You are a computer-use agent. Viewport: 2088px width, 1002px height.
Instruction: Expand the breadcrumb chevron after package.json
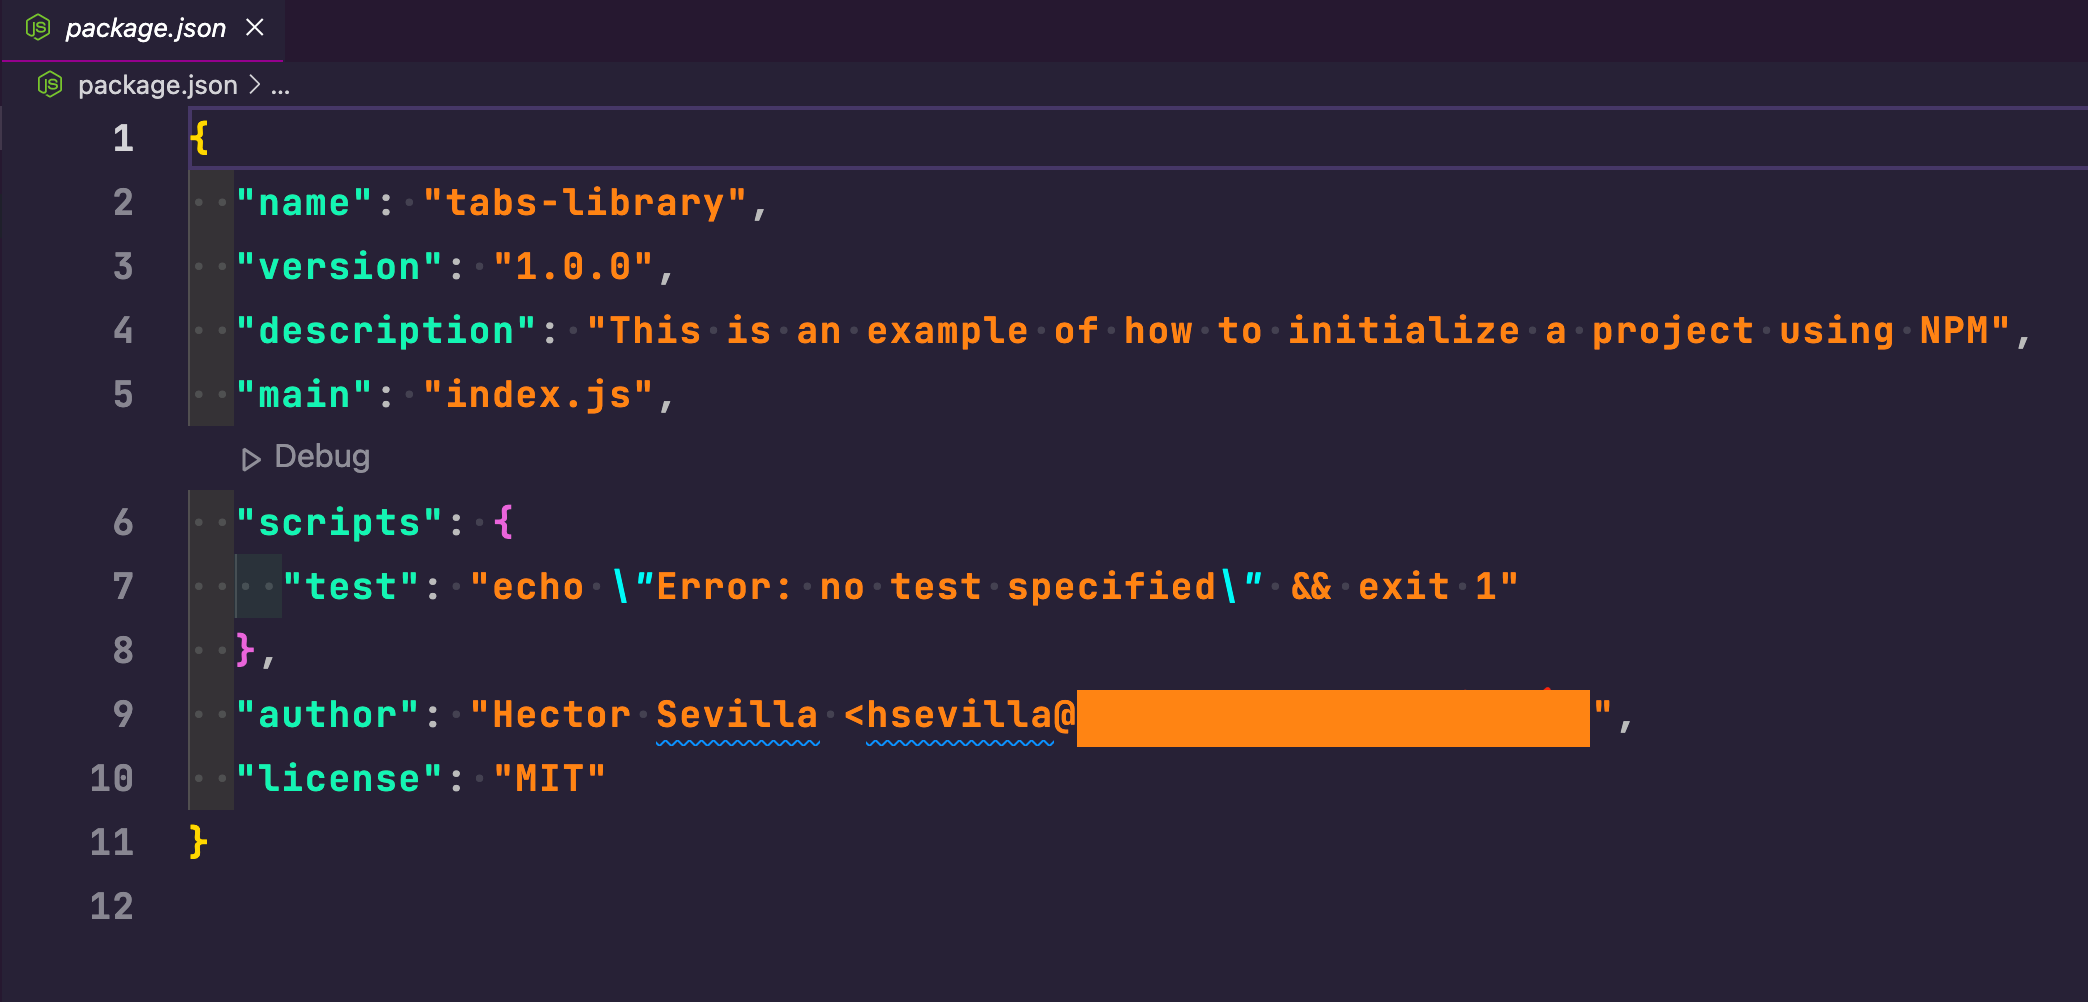[255, 85]
